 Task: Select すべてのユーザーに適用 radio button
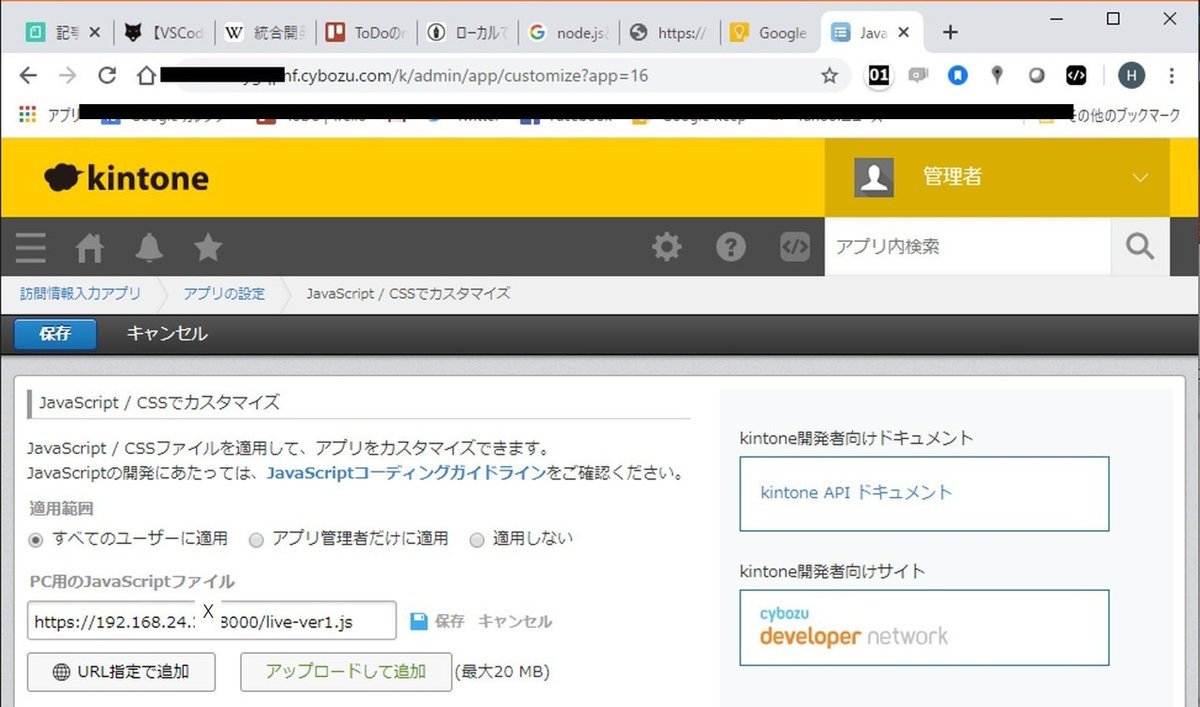click(36, 539)
